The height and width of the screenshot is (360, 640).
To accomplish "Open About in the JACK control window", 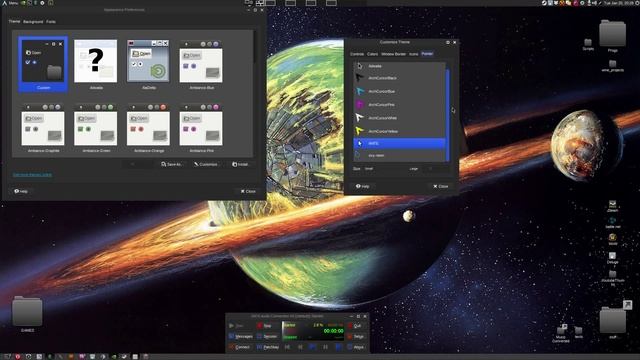I will click(x=356, y=347).
